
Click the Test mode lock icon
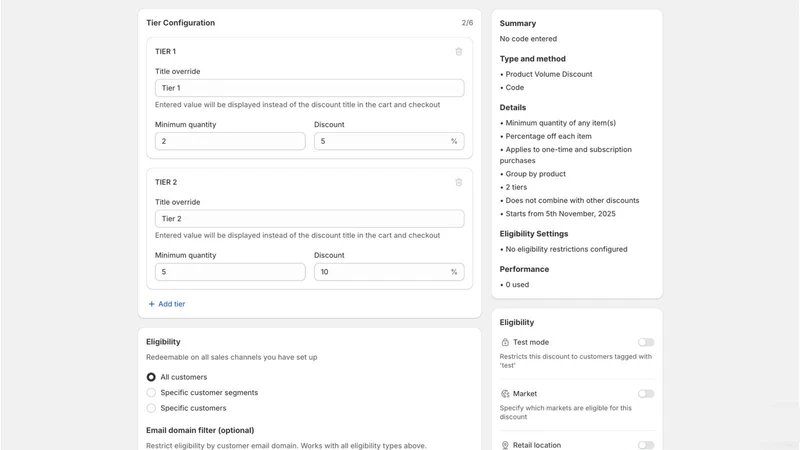tap(505, 342)
